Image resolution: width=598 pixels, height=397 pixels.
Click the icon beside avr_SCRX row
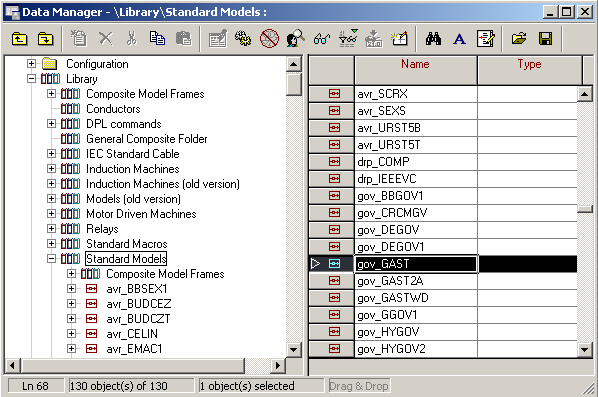[x=334, y=93]
